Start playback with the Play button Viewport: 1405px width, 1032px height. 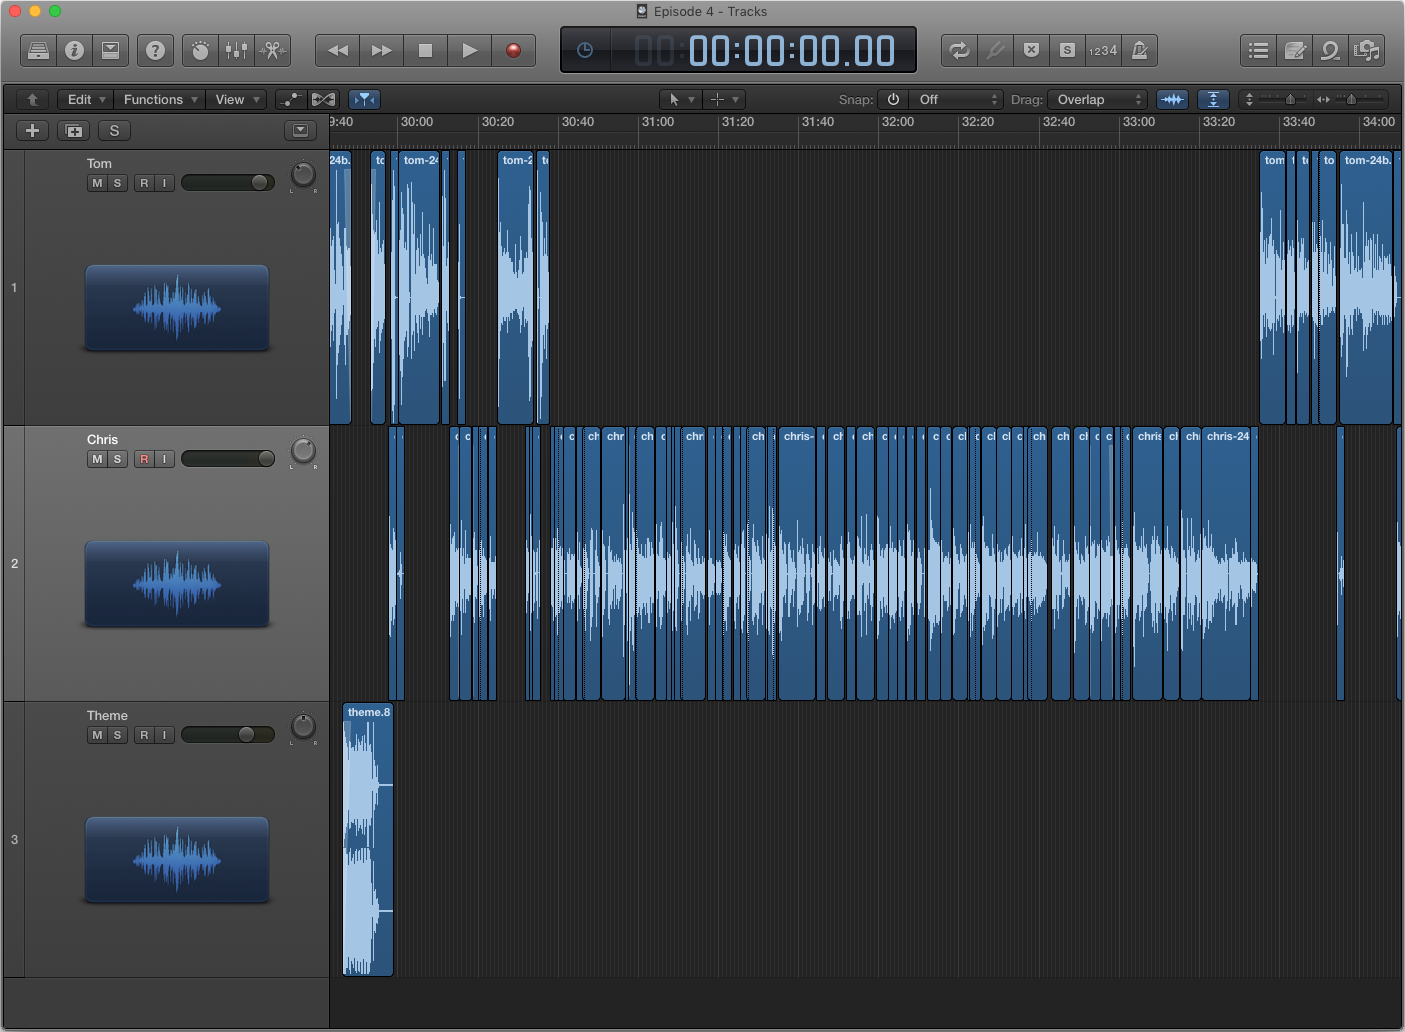pyautogui.click(x=469, y=50)
